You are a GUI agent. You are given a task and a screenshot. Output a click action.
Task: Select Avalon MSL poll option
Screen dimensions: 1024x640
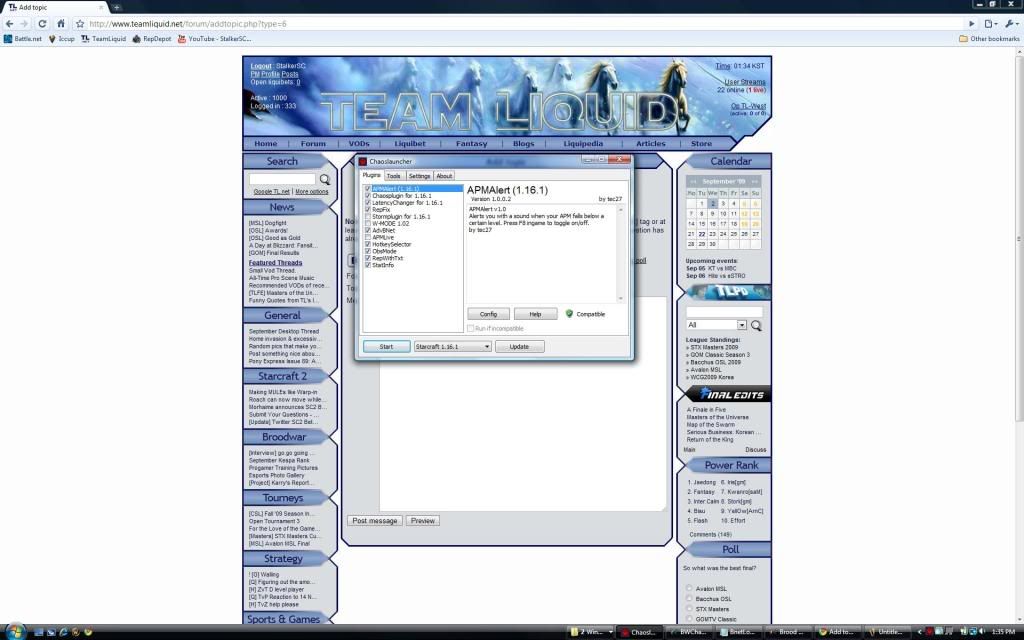[689, 588]
